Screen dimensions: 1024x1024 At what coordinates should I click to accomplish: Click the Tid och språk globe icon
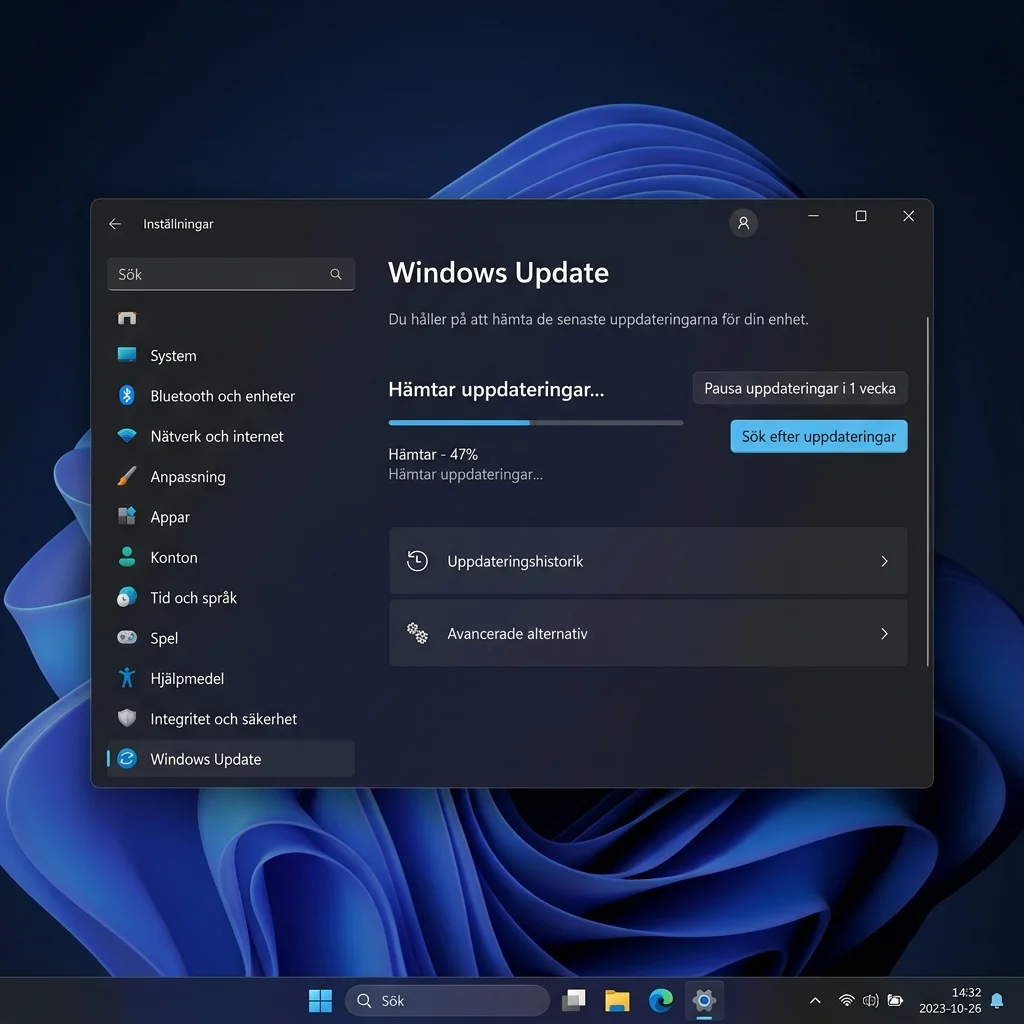click(x=127, y=597)
